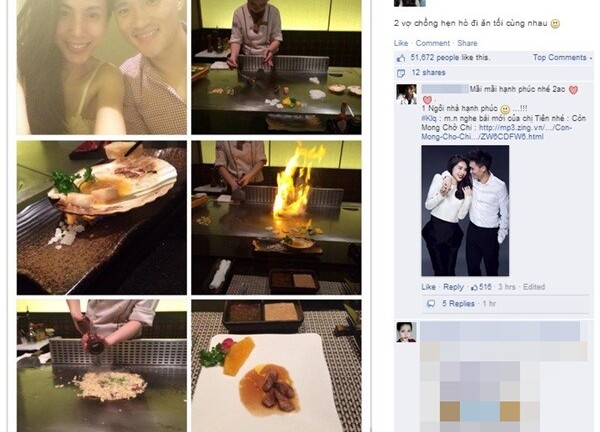This screenshot has height=432, width=600.
Task: Open the second commenter's profile avatar
Action: point(406,332)
